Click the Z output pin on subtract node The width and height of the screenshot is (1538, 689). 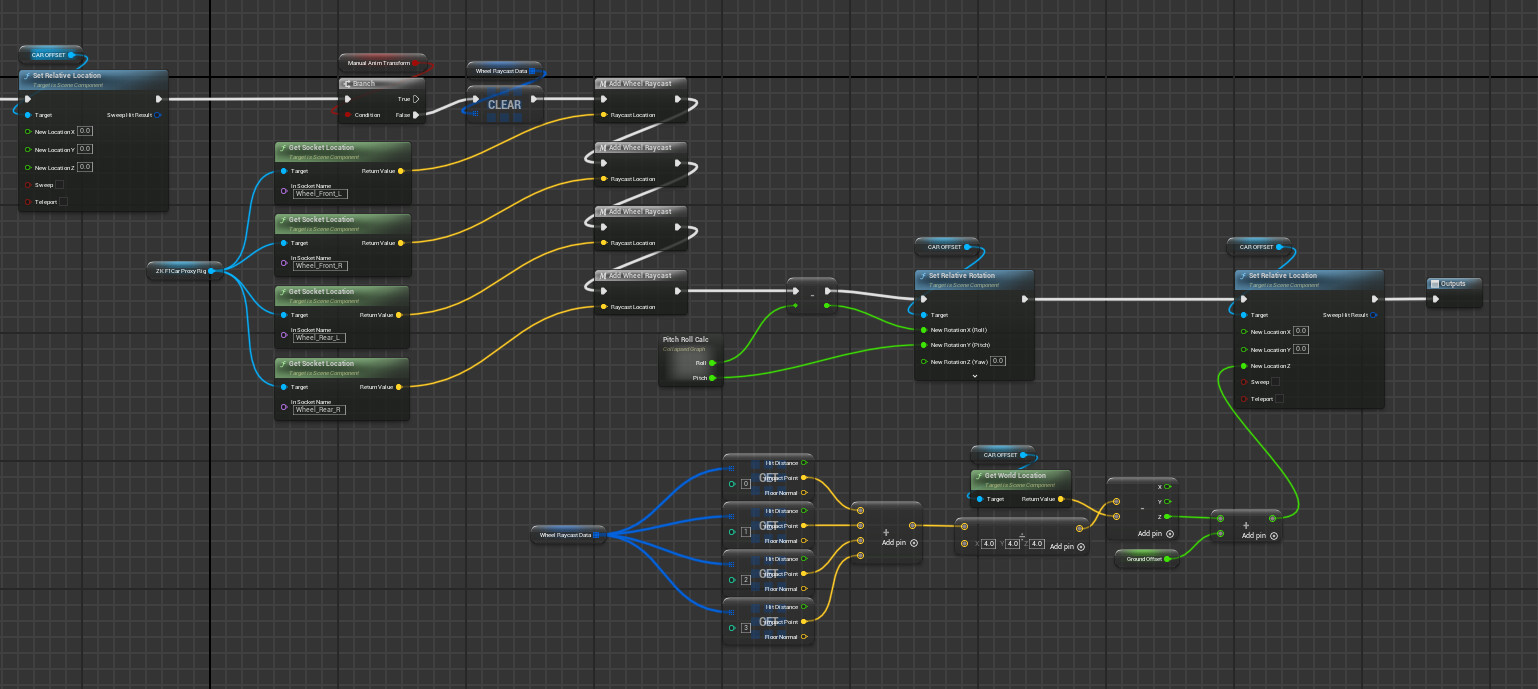coord(1167,517)
